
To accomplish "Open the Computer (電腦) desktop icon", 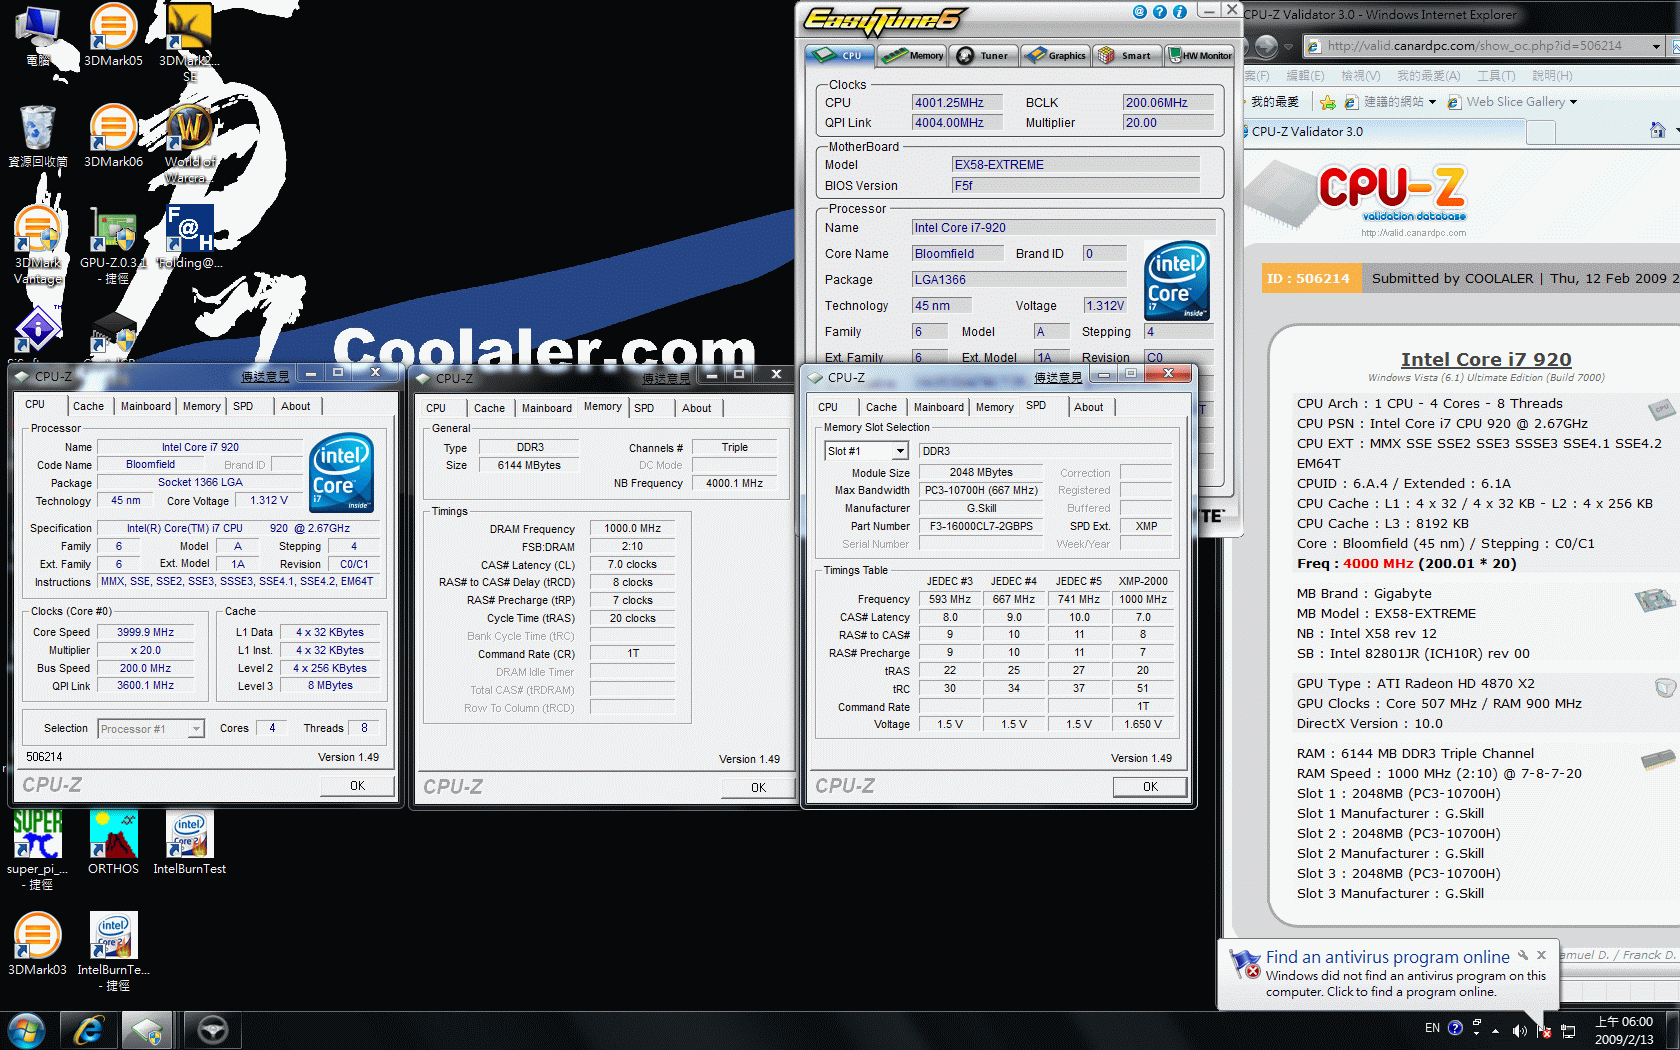I will [38, 35].
